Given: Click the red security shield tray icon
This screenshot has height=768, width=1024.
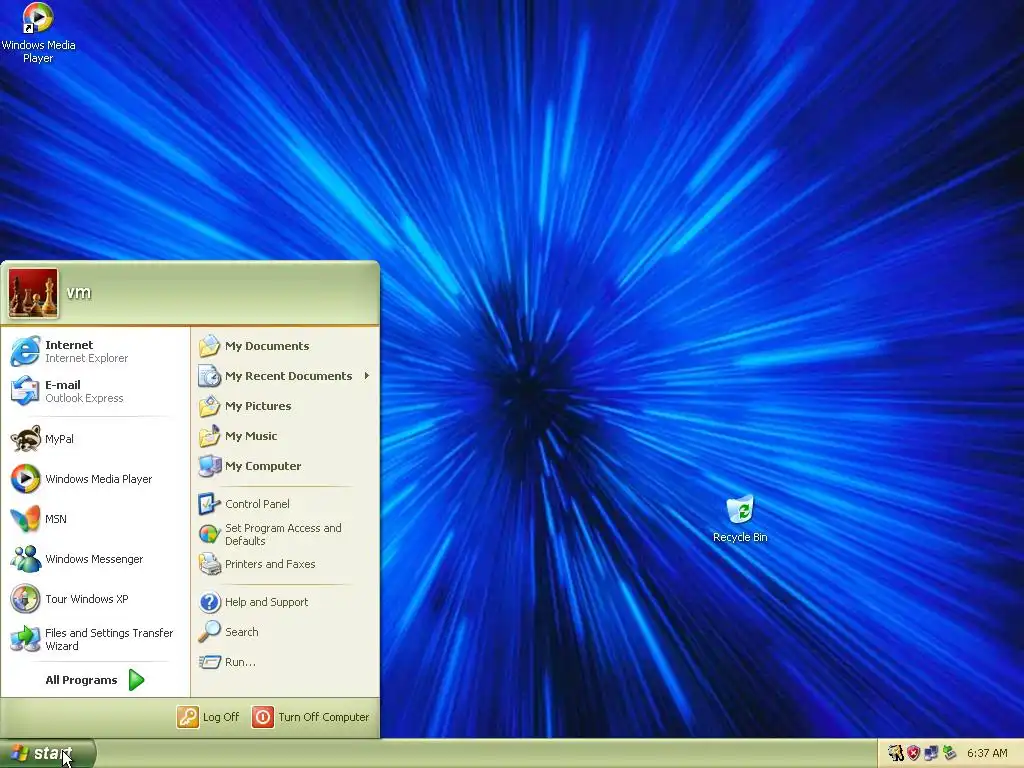Looking at the screenshot, I should coord(913,754).
